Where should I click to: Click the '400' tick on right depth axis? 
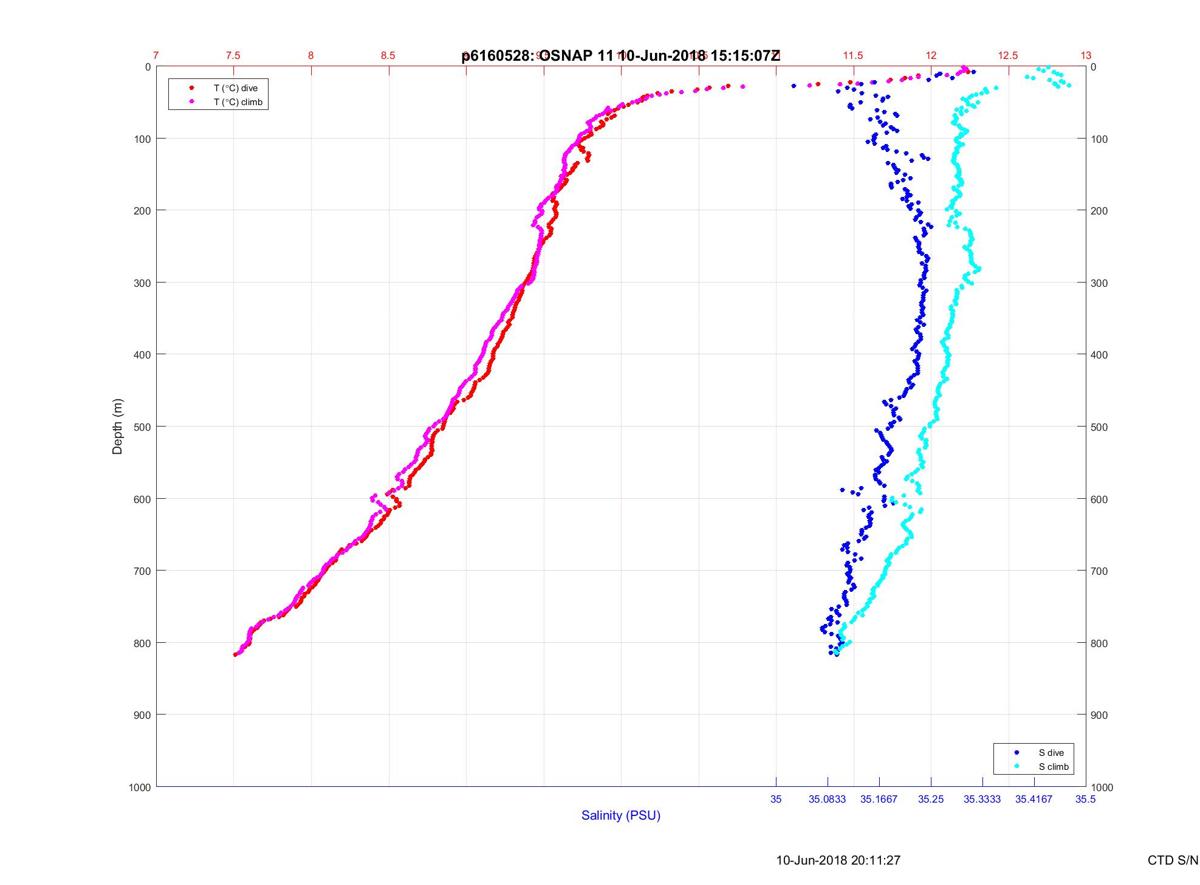coord(1101,355)
